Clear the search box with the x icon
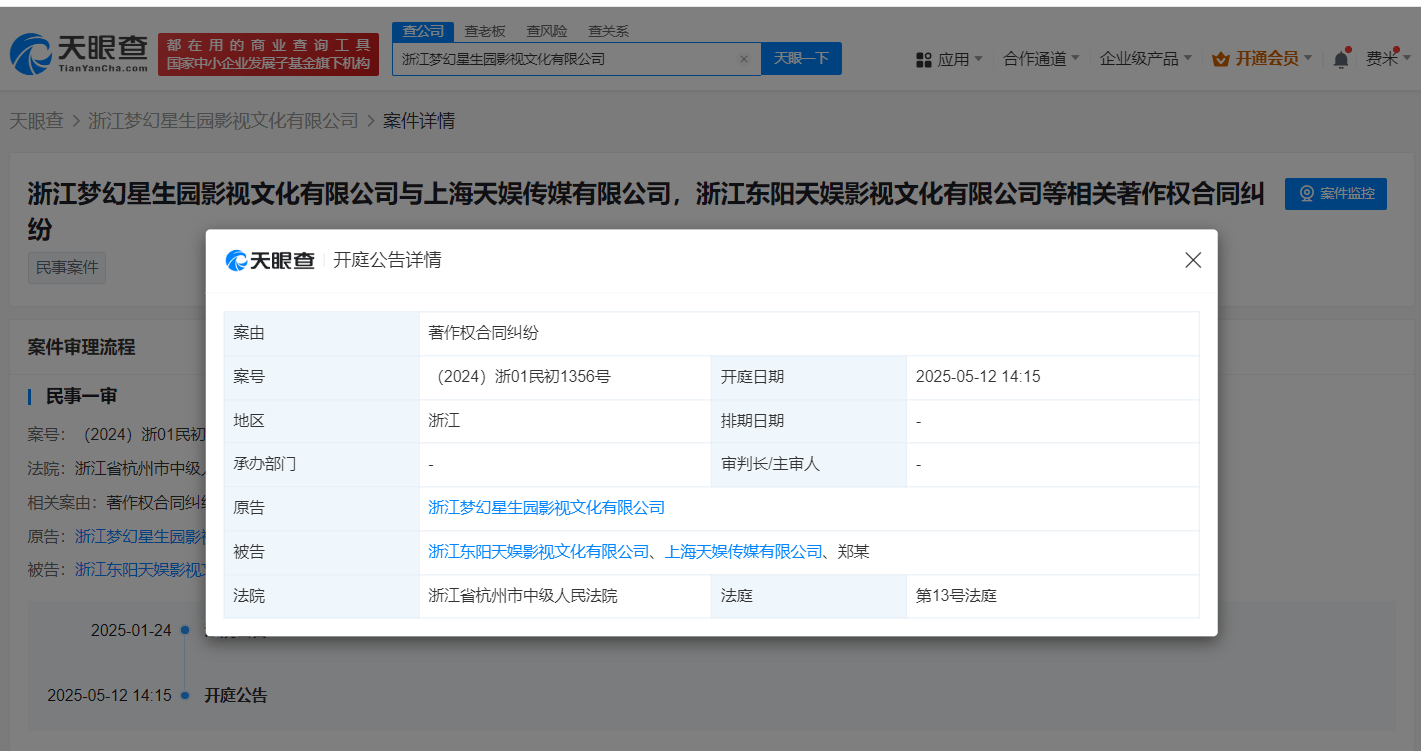Image resolution: width=1421 pixels, height=751 pixels. coord(744,59)
